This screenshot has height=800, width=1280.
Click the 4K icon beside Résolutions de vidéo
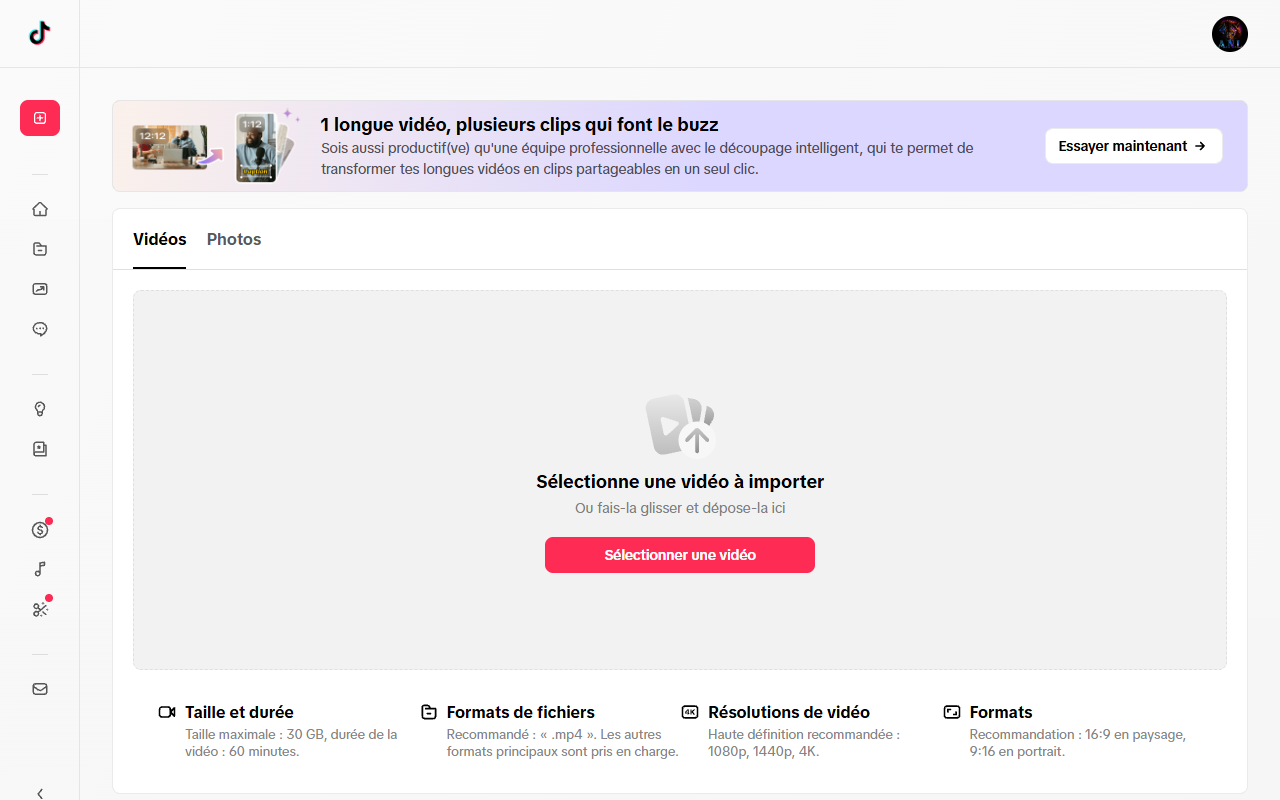pyautogui.click(x=690, y=712)
